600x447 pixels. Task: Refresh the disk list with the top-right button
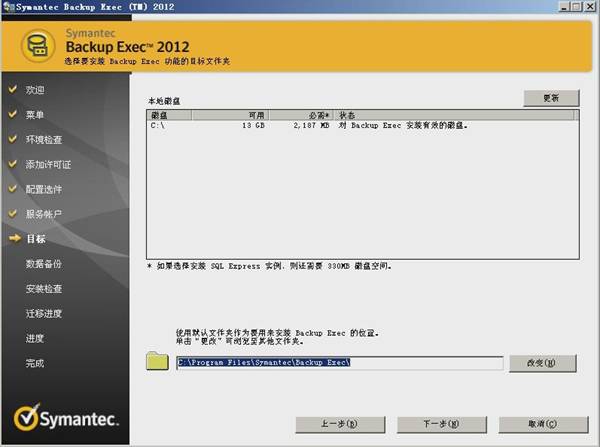[x=551, y=98]
